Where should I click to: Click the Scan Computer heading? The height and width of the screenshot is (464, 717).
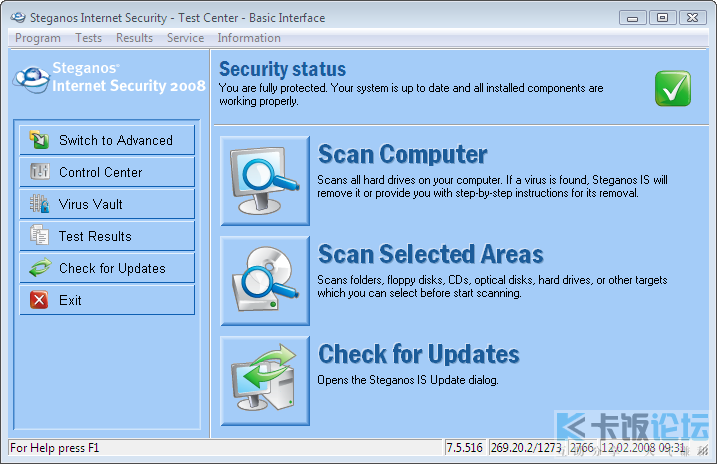[402, 154]
